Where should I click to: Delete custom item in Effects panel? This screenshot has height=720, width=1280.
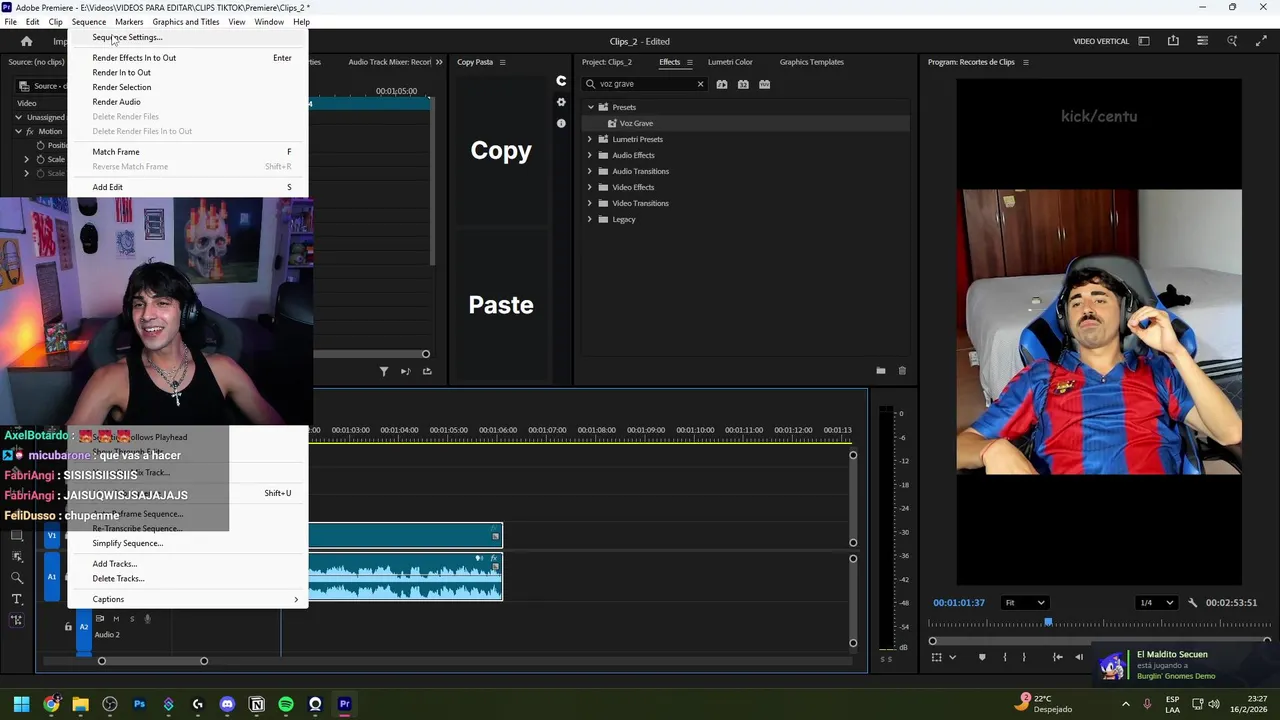902,371
